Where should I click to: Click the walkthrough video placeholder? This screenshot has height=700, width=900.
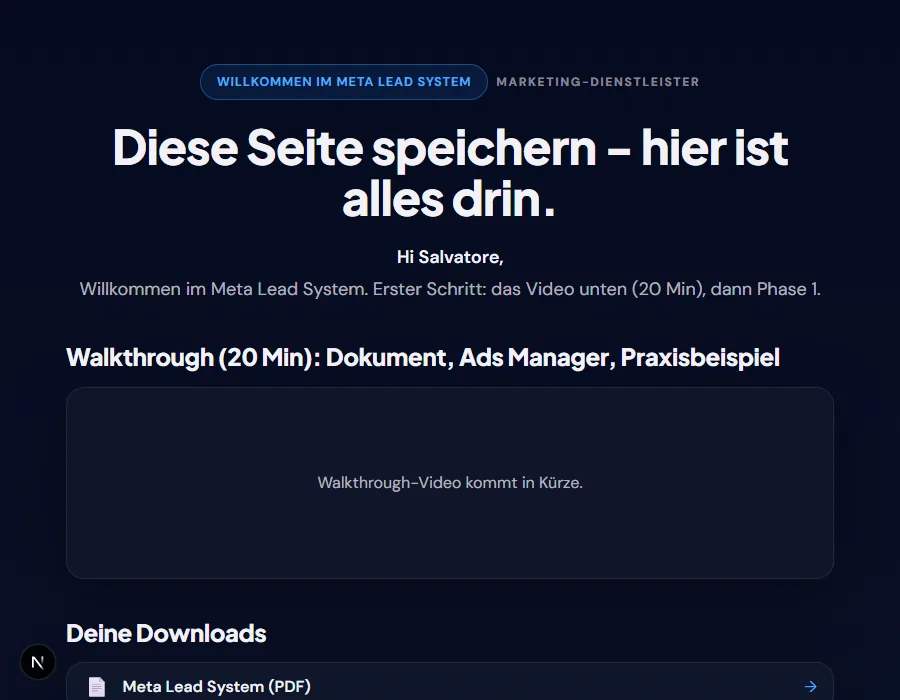[450, 483]
